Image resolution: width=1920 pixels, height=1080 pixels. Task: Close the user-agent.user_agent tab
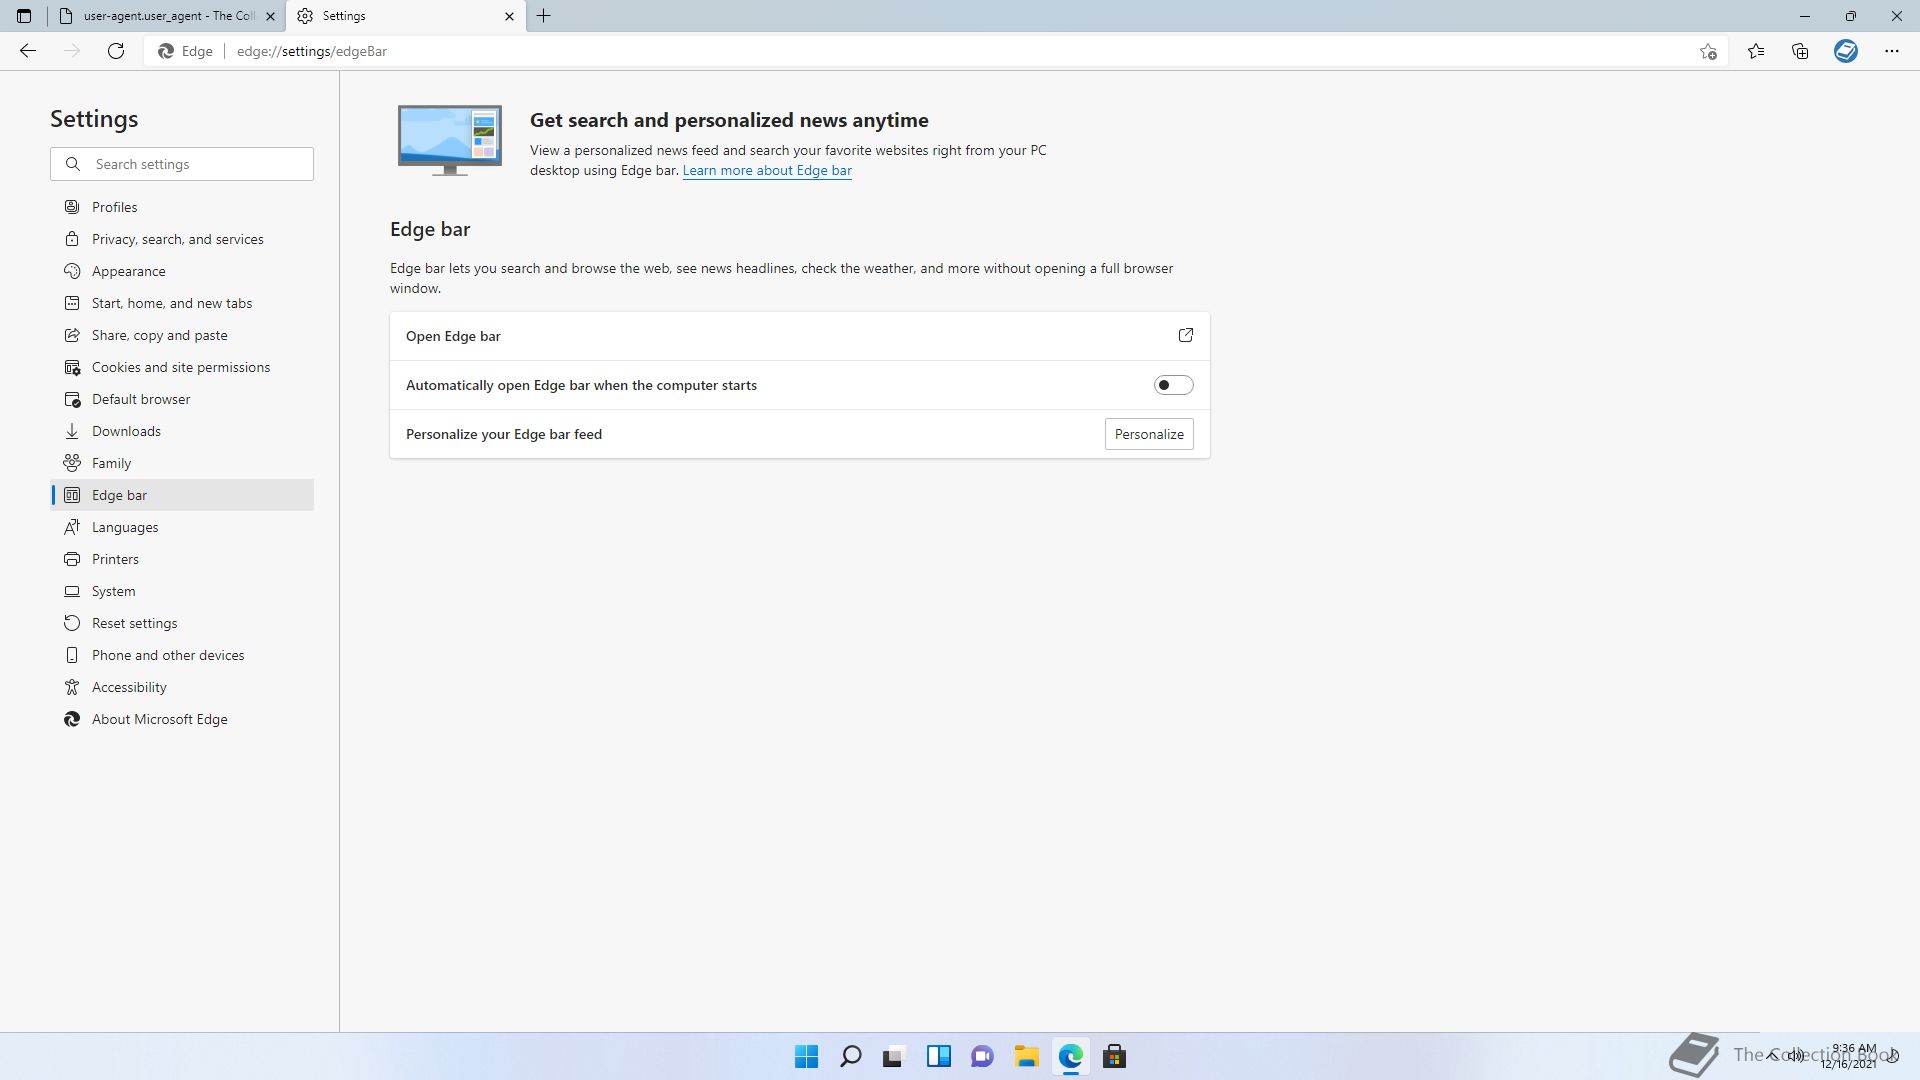(270, 16)
